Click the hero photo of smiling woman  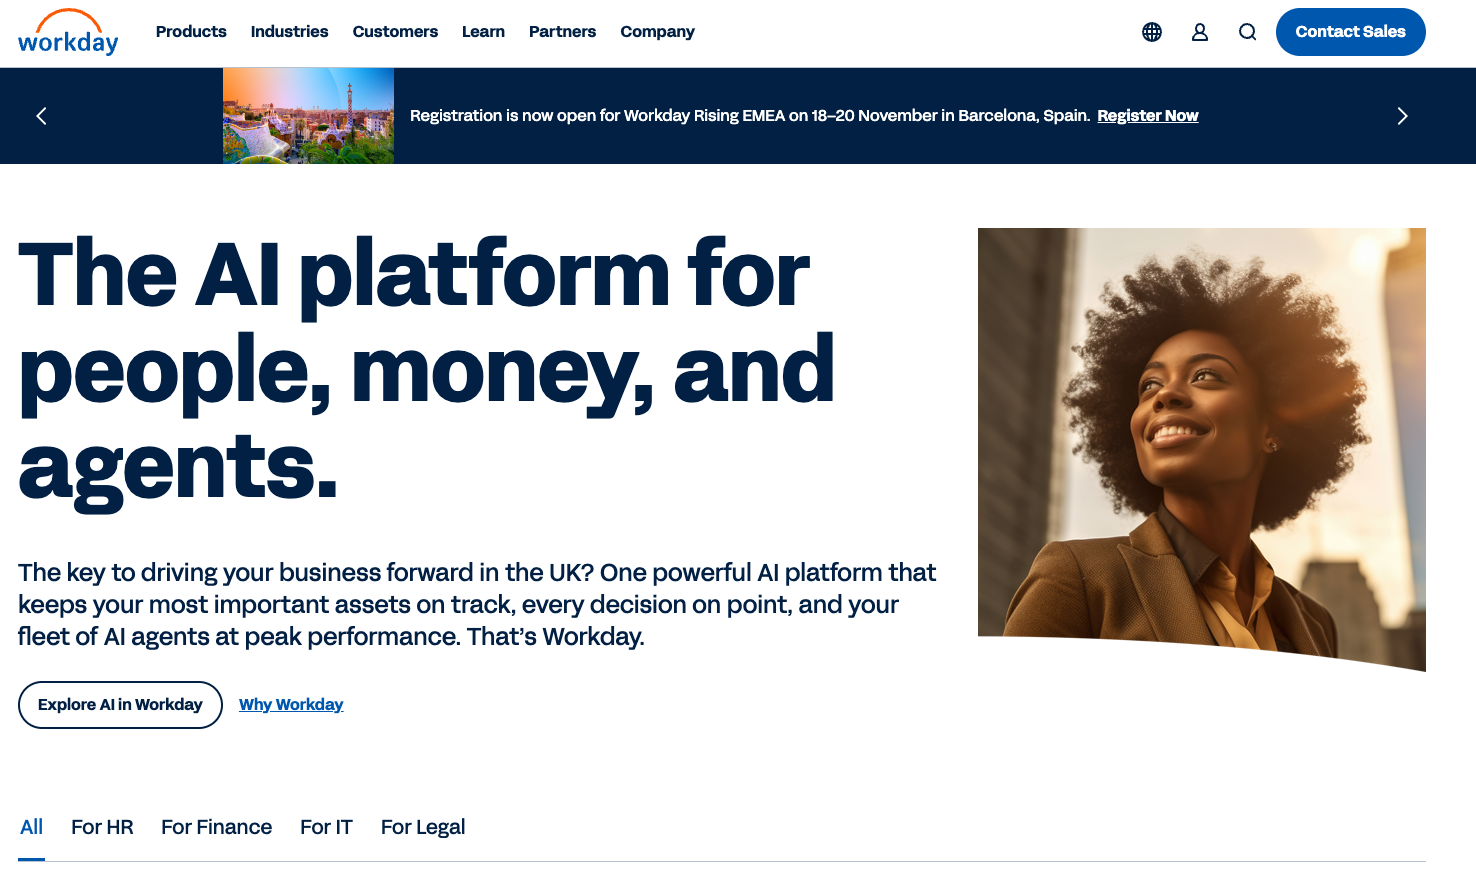click(1202, 448)
